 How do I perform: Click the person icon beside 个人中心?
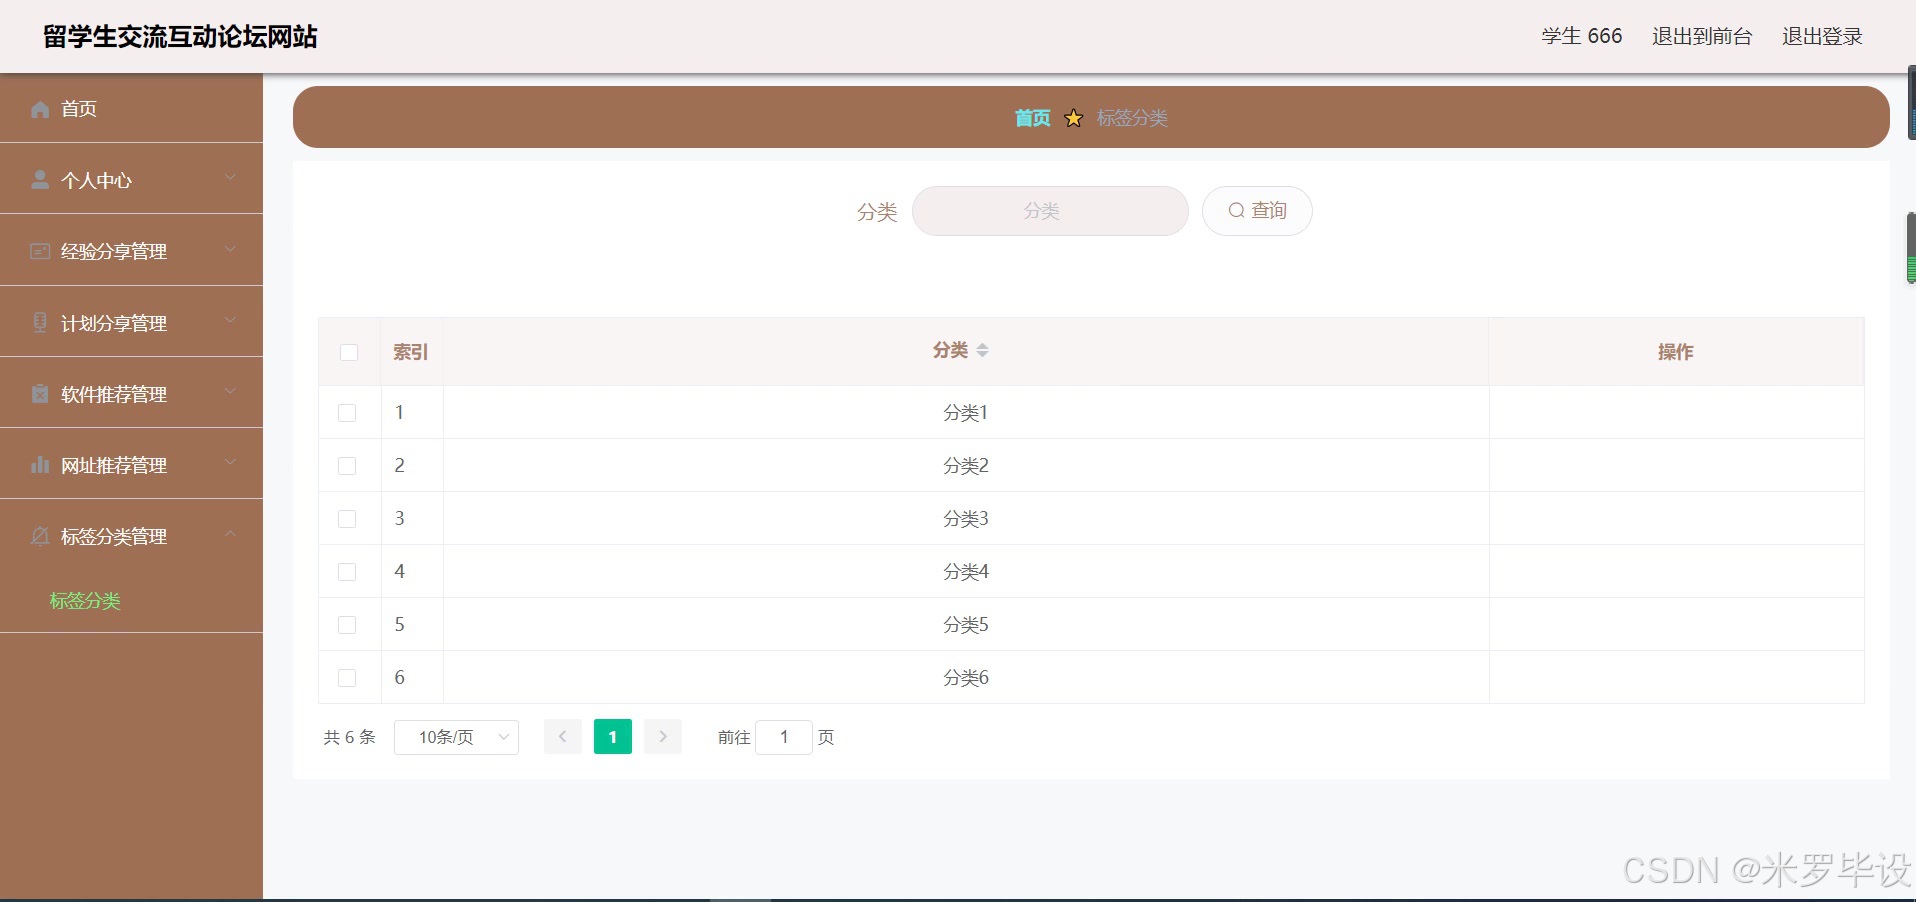[x=40, y=180]
